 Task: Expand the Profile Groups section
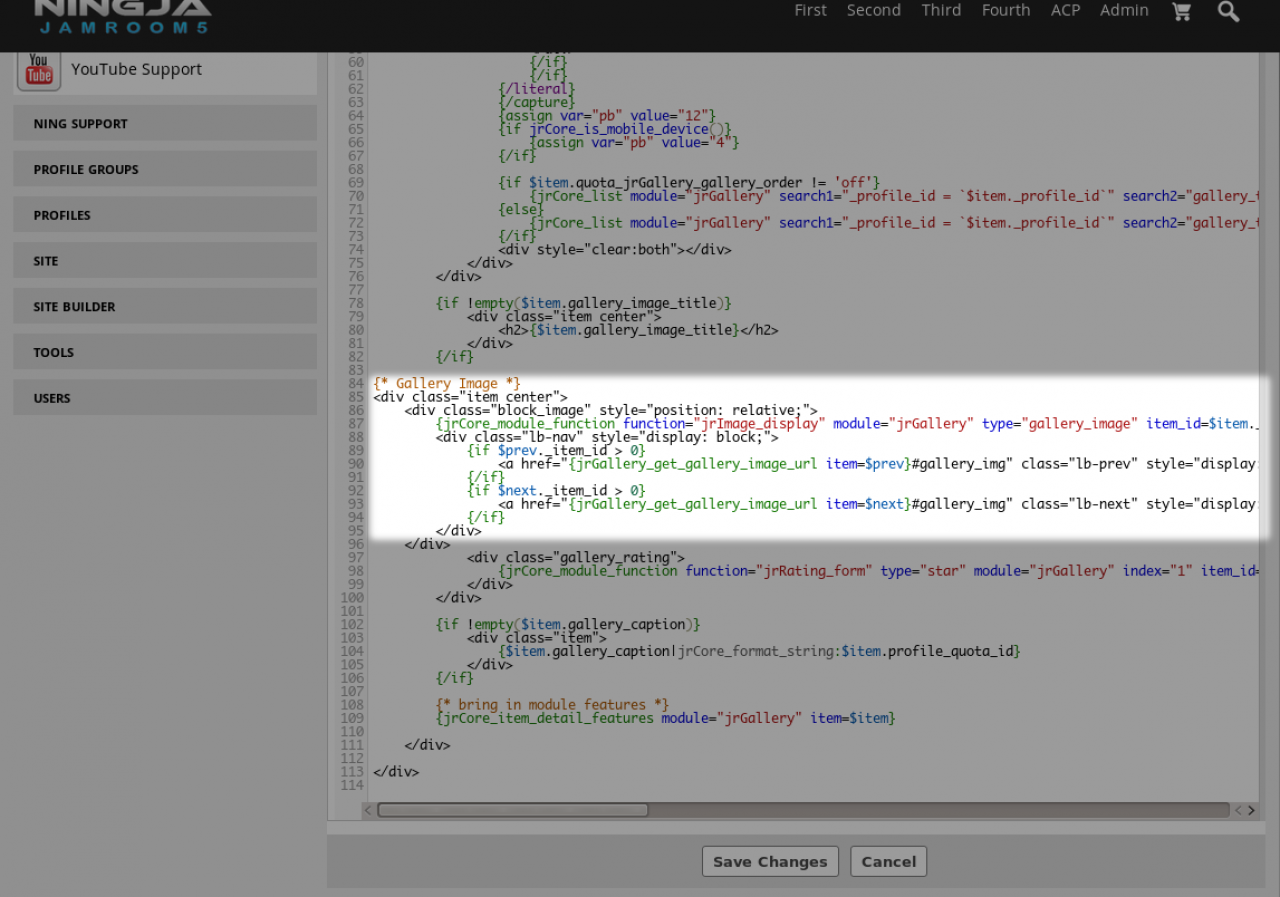[x=86, y=170]
